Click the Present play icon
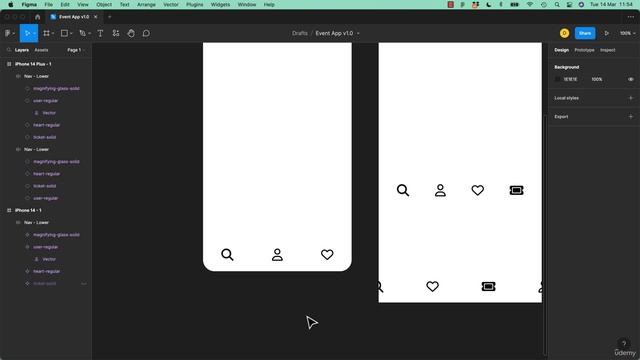This screenshot has height=360, width=640. tap(607, 33)
